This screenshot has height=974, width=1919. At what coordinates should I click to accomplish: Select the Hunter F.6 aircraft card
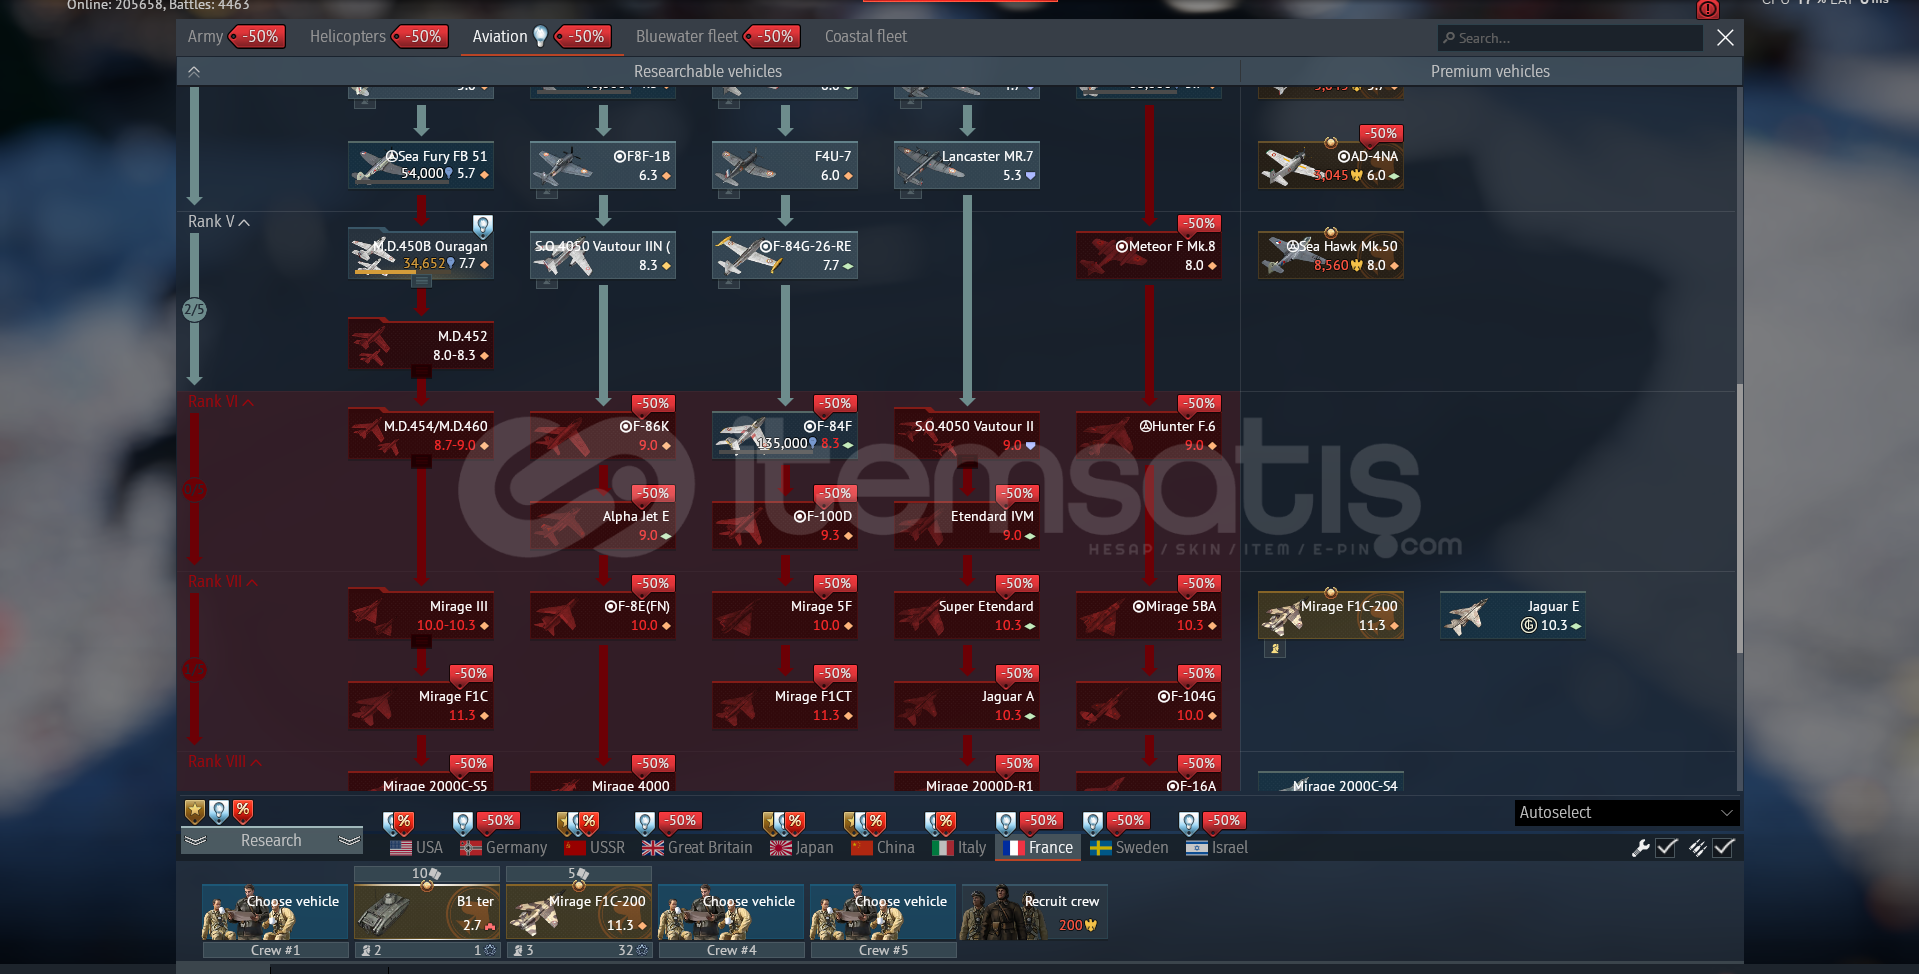(1149, 435)
